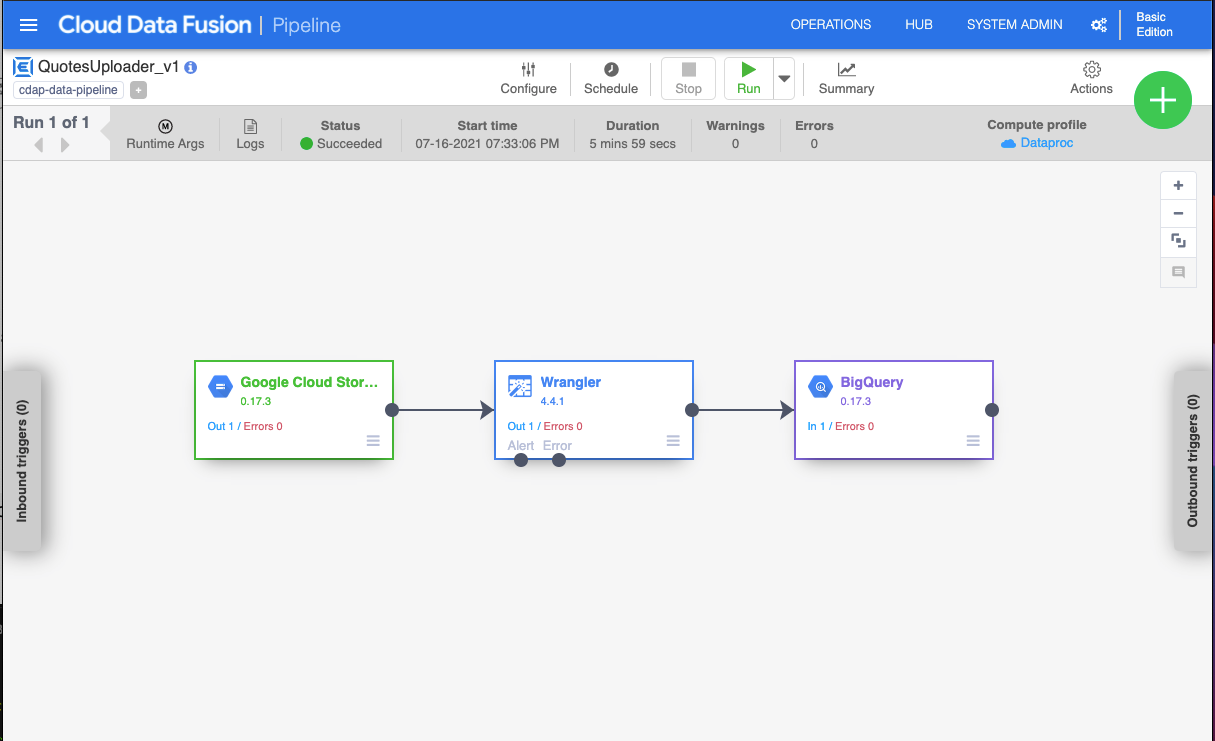Go to next run with right arrow
The height and width of the screenshot is (741, 1215).
point(65,145)
